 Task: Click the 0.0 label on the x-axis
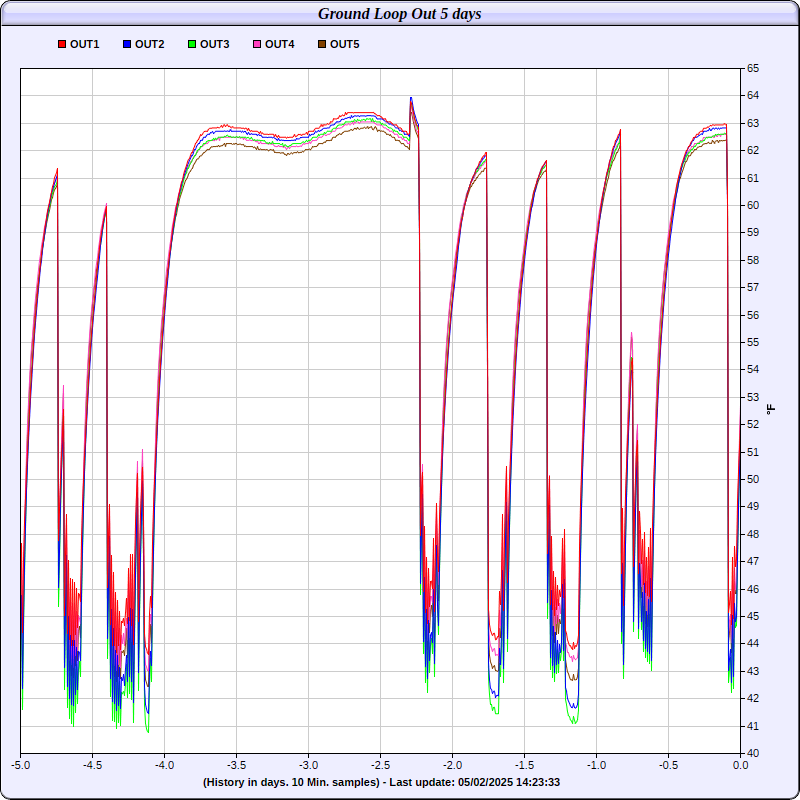[x=740, y=765]
